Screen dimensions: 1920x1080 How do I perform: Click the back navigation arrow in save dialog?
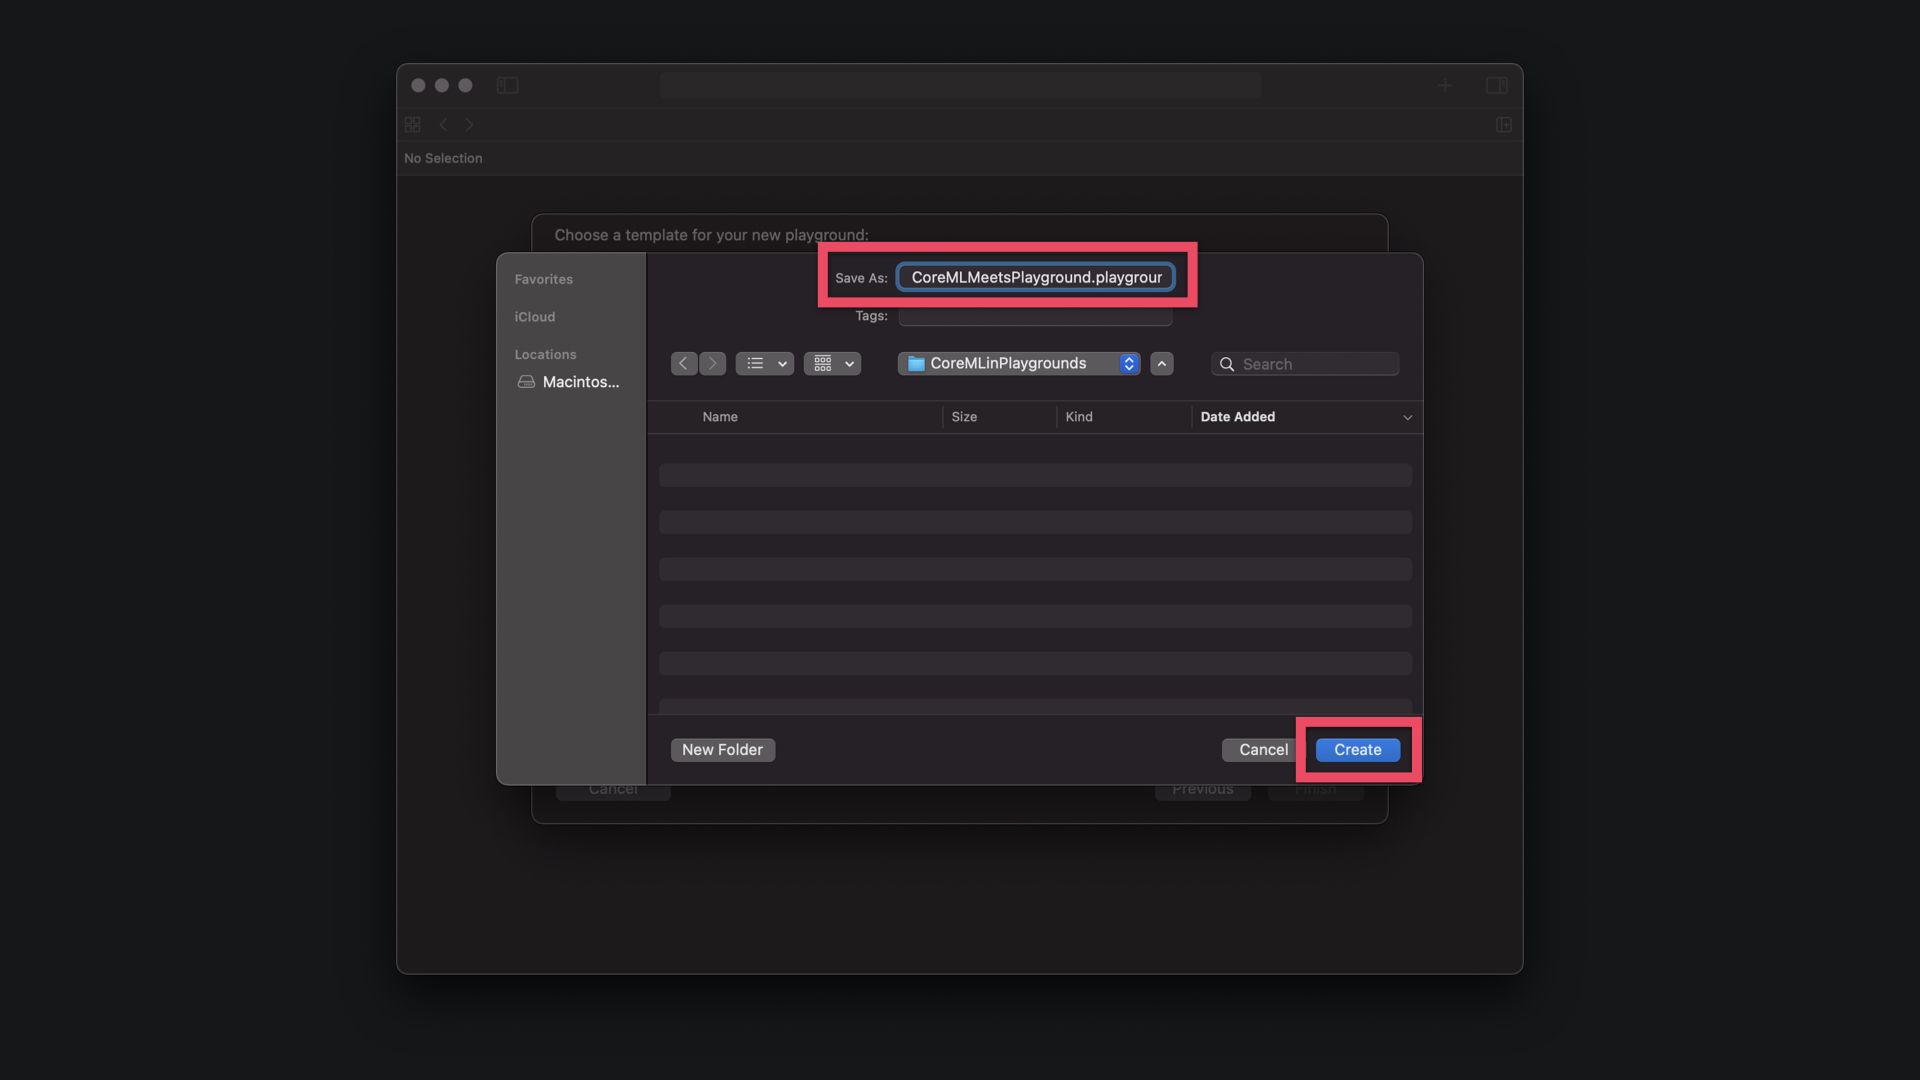[x=683, y=364]
